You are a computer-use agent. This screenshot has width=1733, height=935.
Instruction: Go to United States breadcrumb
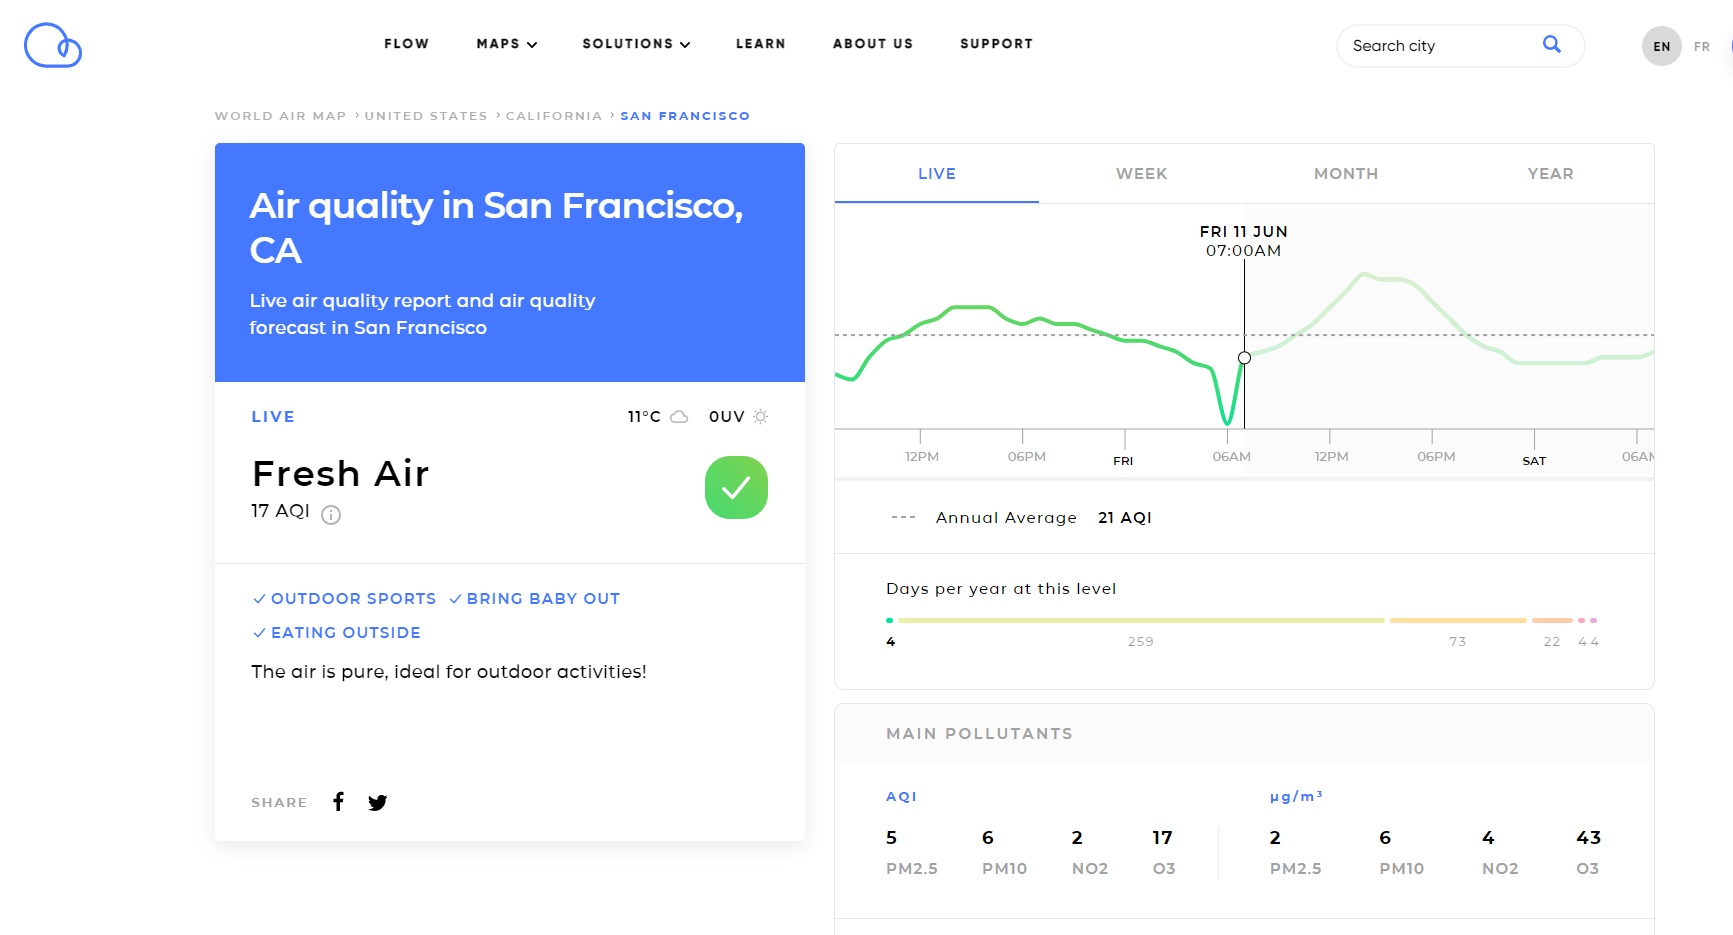click(x=426, y=116)
